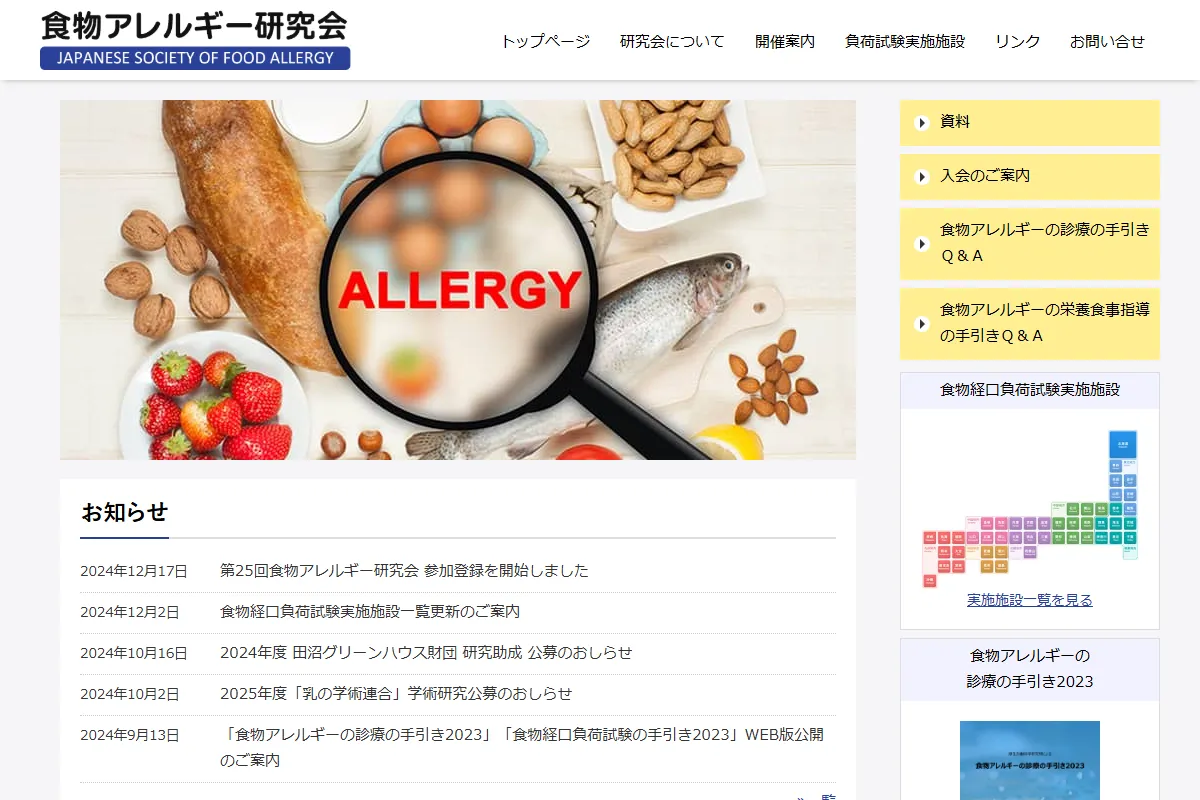Open 食物経口負荷試験実施施設一覧更新のご案内 news
Viewport: 1200px width, 800px height.
tap(370, 612)
